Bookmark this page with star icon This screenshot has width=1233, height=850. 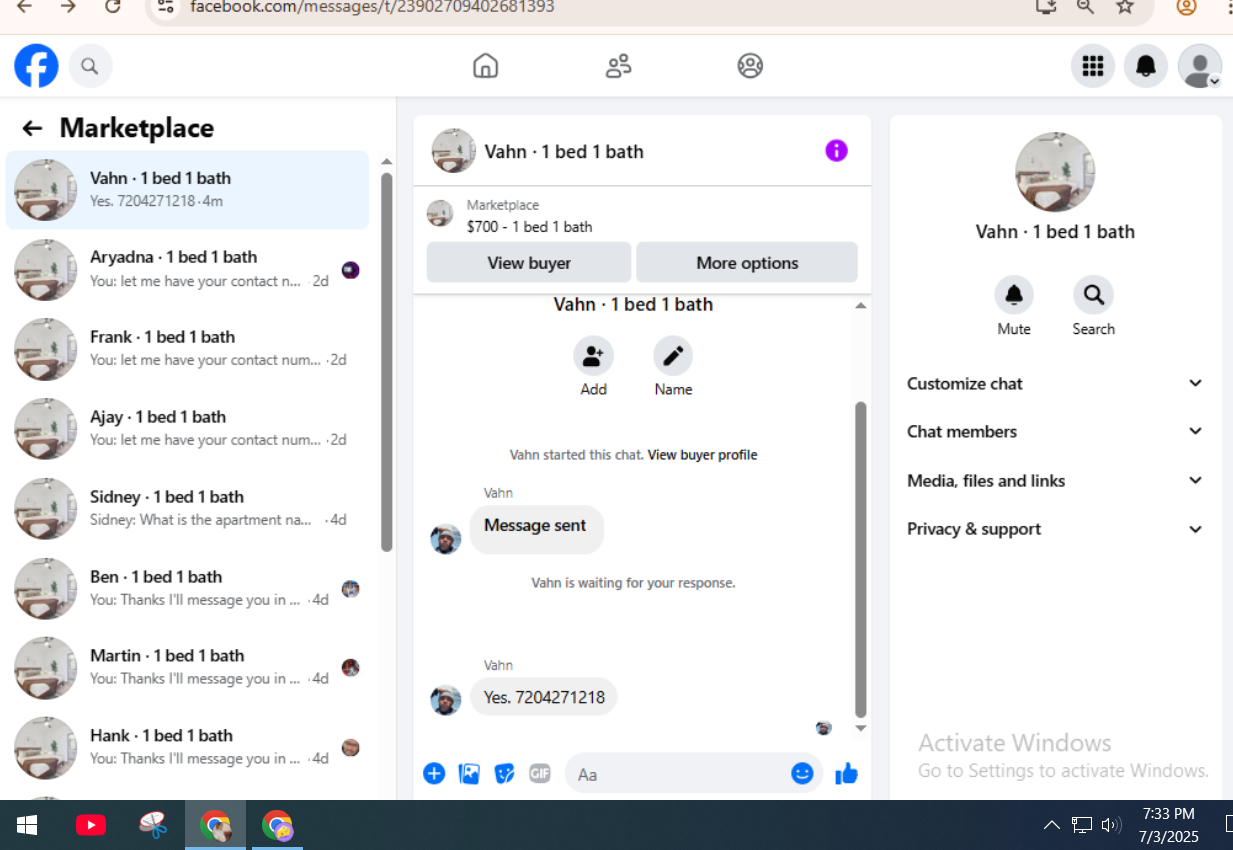pos(1125,7)
